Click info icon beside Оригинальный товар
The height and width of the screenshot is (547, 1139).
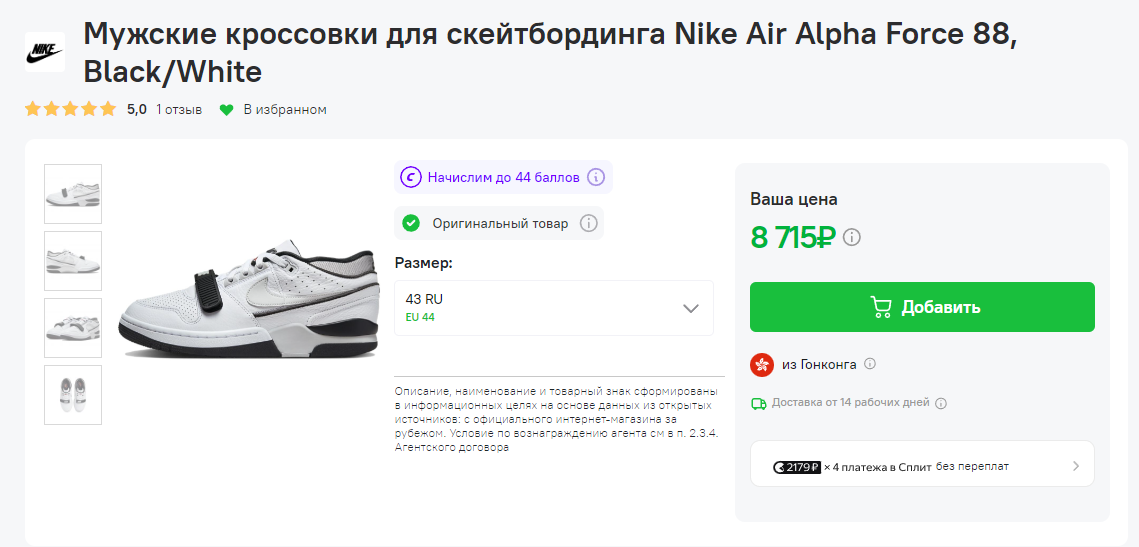point(589,223)
